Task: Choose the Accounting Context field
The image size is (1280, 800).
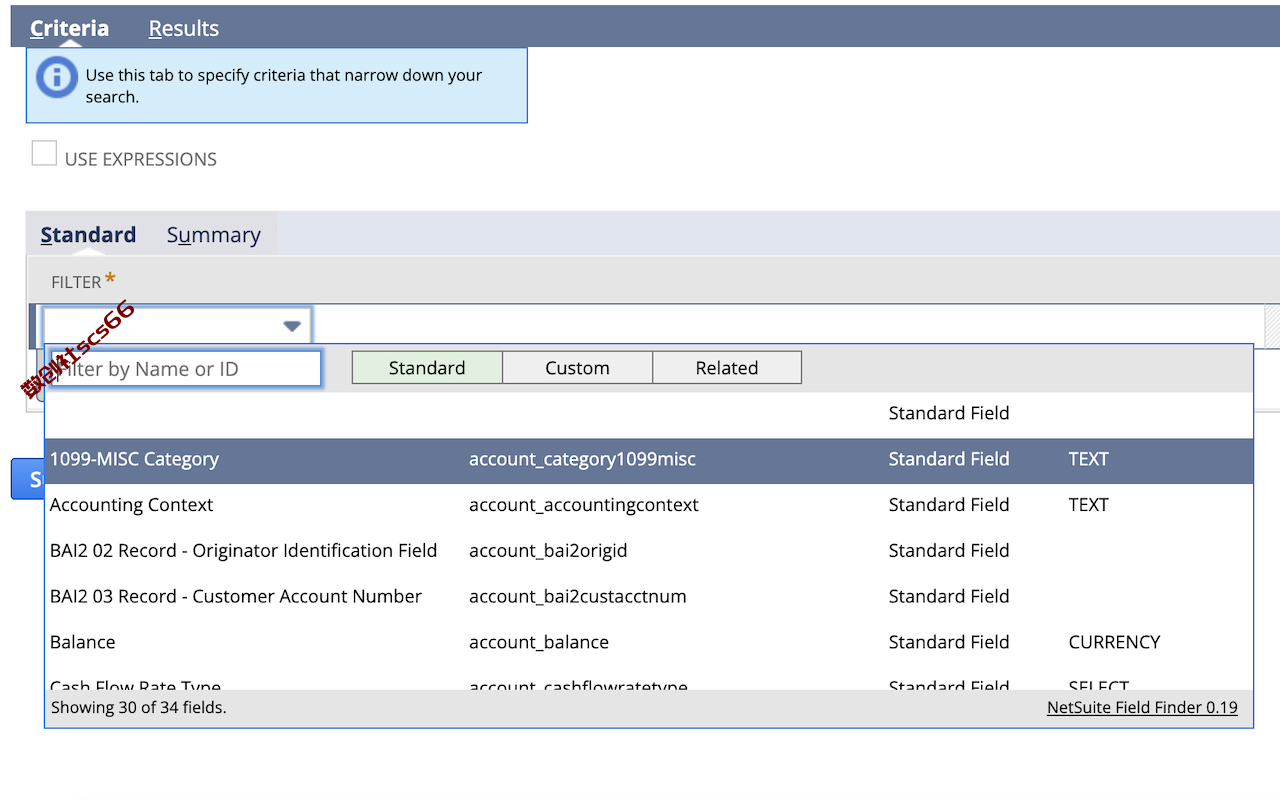Action: pyautogui.click(x=649, y=505)
